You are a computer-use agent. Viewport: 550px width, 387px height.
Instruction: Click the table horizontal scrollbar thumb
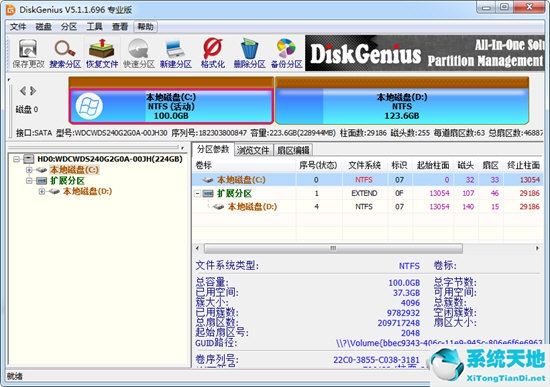pyautogui.click(x=333, y=248)
